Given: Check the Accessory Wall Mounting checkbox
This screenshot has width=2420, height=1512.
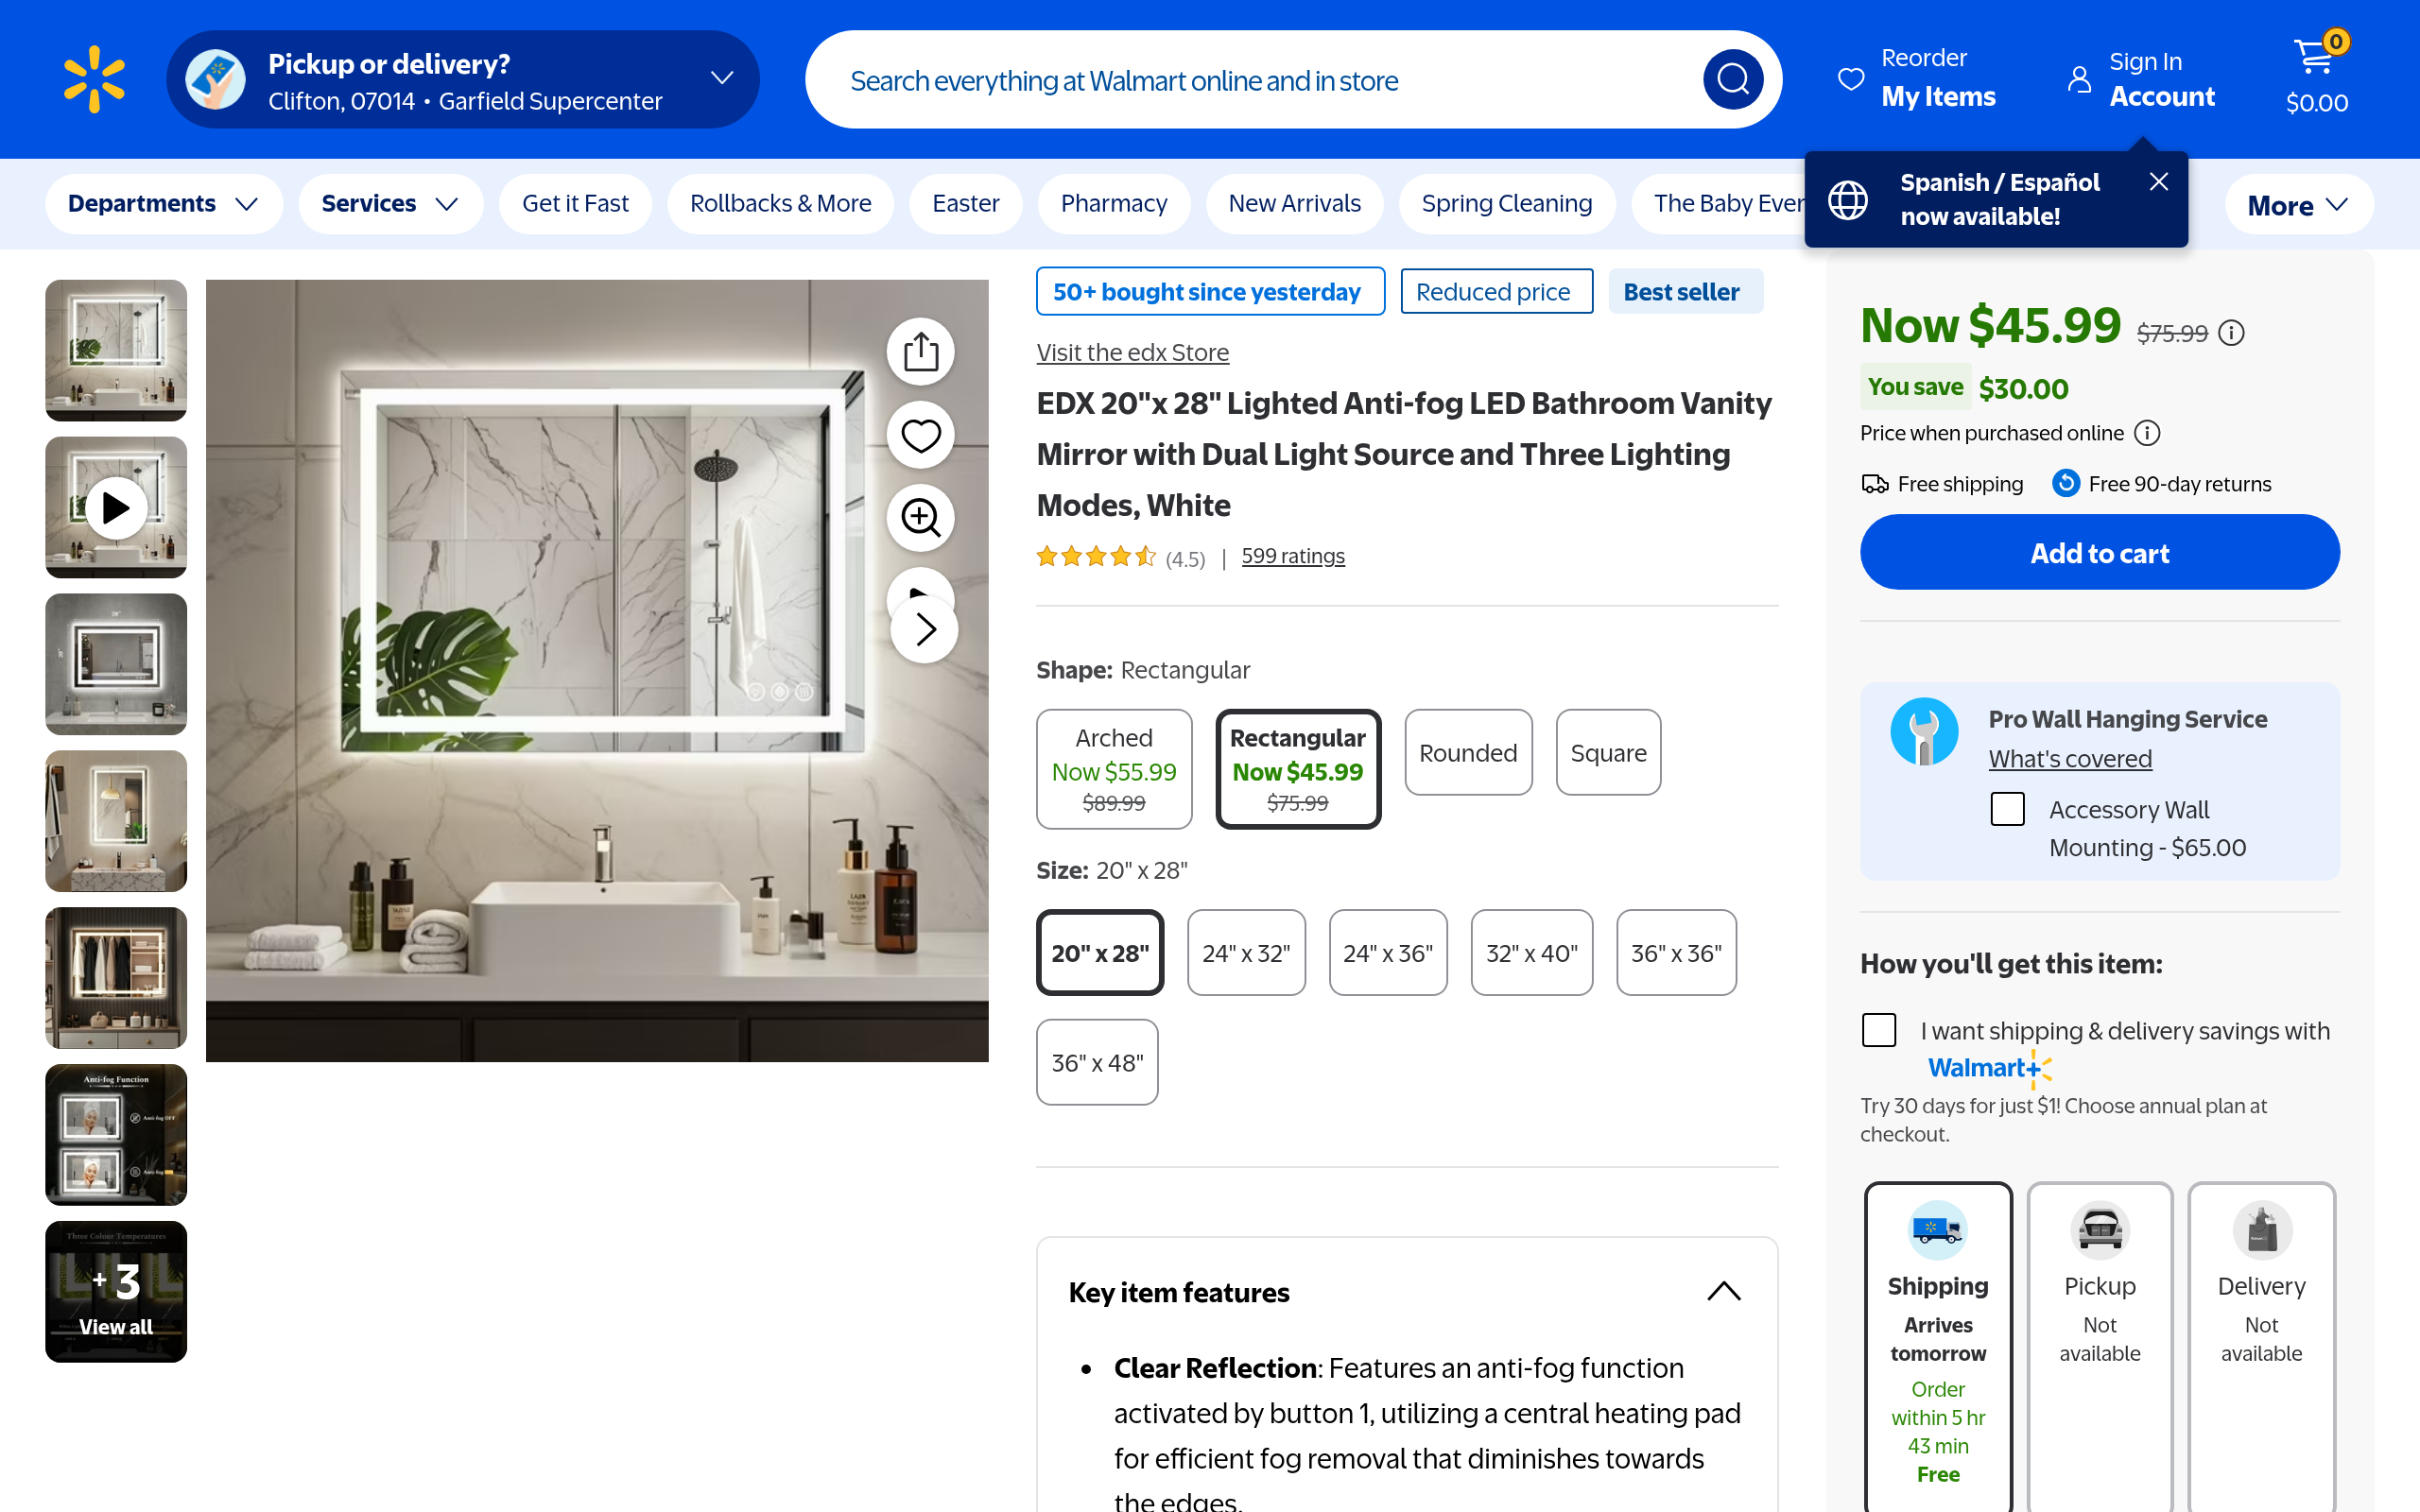Looking at the screenshot, I should (2007, 808).
